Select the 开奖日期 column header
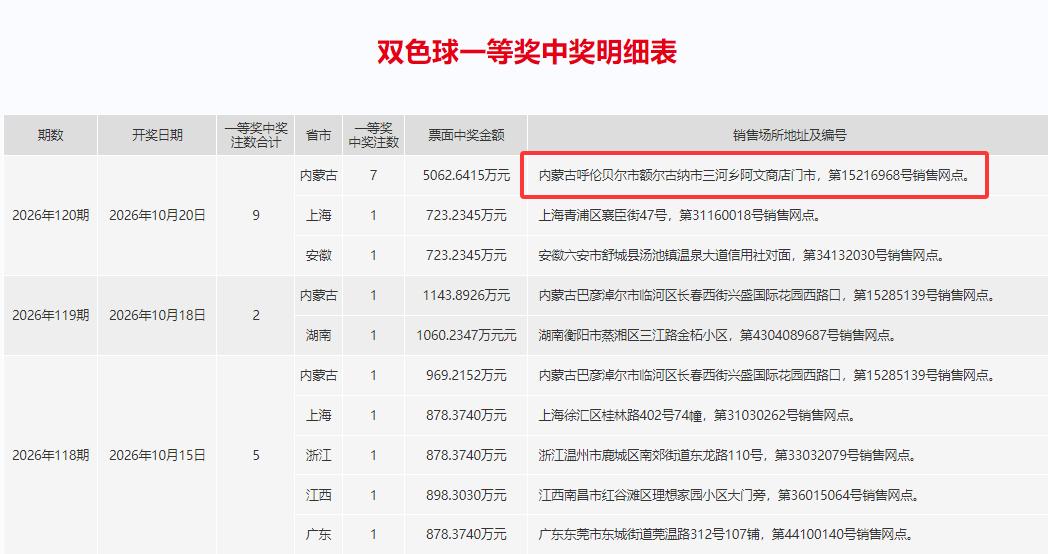The height and width of the screenshot is (554, 1048). pos(157,135)
